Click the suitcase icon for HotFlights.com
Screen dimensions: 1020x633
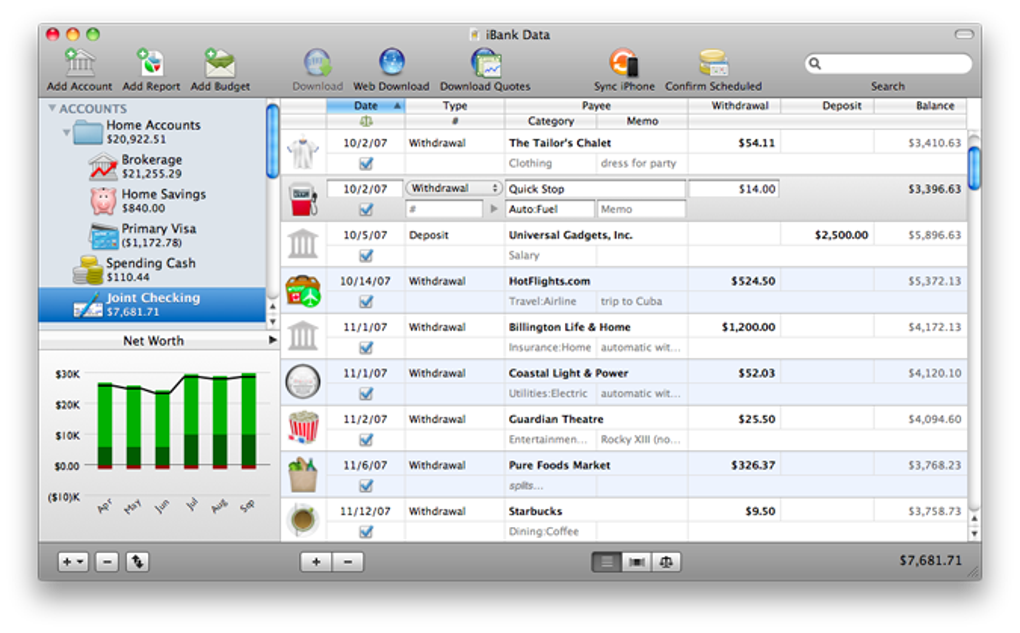coord(302,291)
